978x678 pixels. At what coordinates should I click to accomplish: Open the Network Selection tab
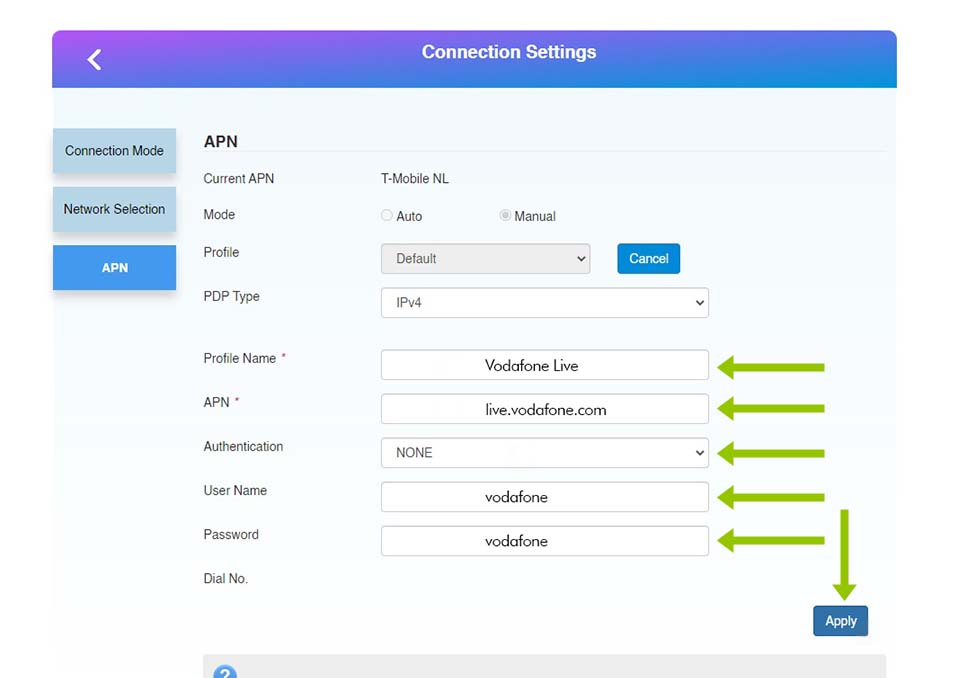[114, 209]
